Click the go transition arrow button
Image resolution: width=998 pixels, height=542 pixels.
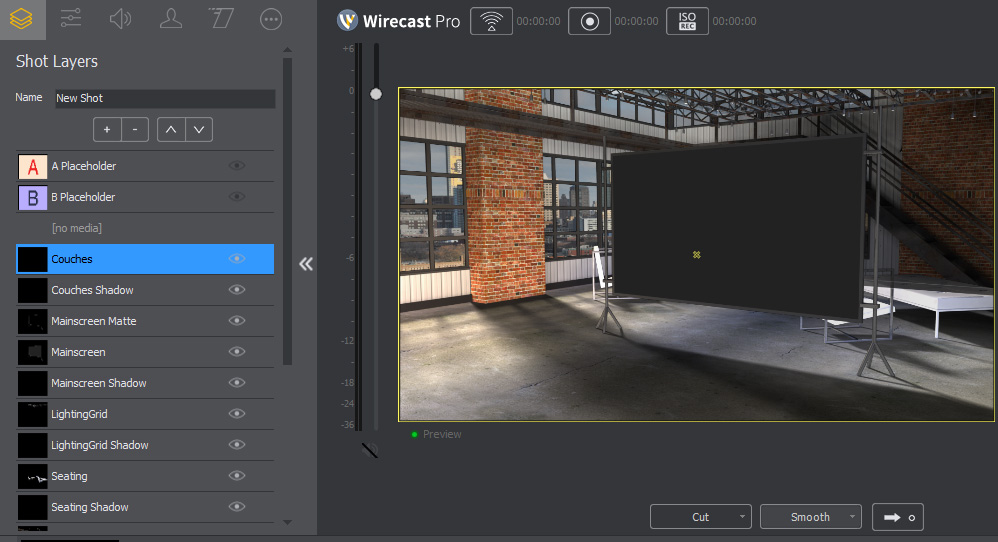(x=897, y=517)
